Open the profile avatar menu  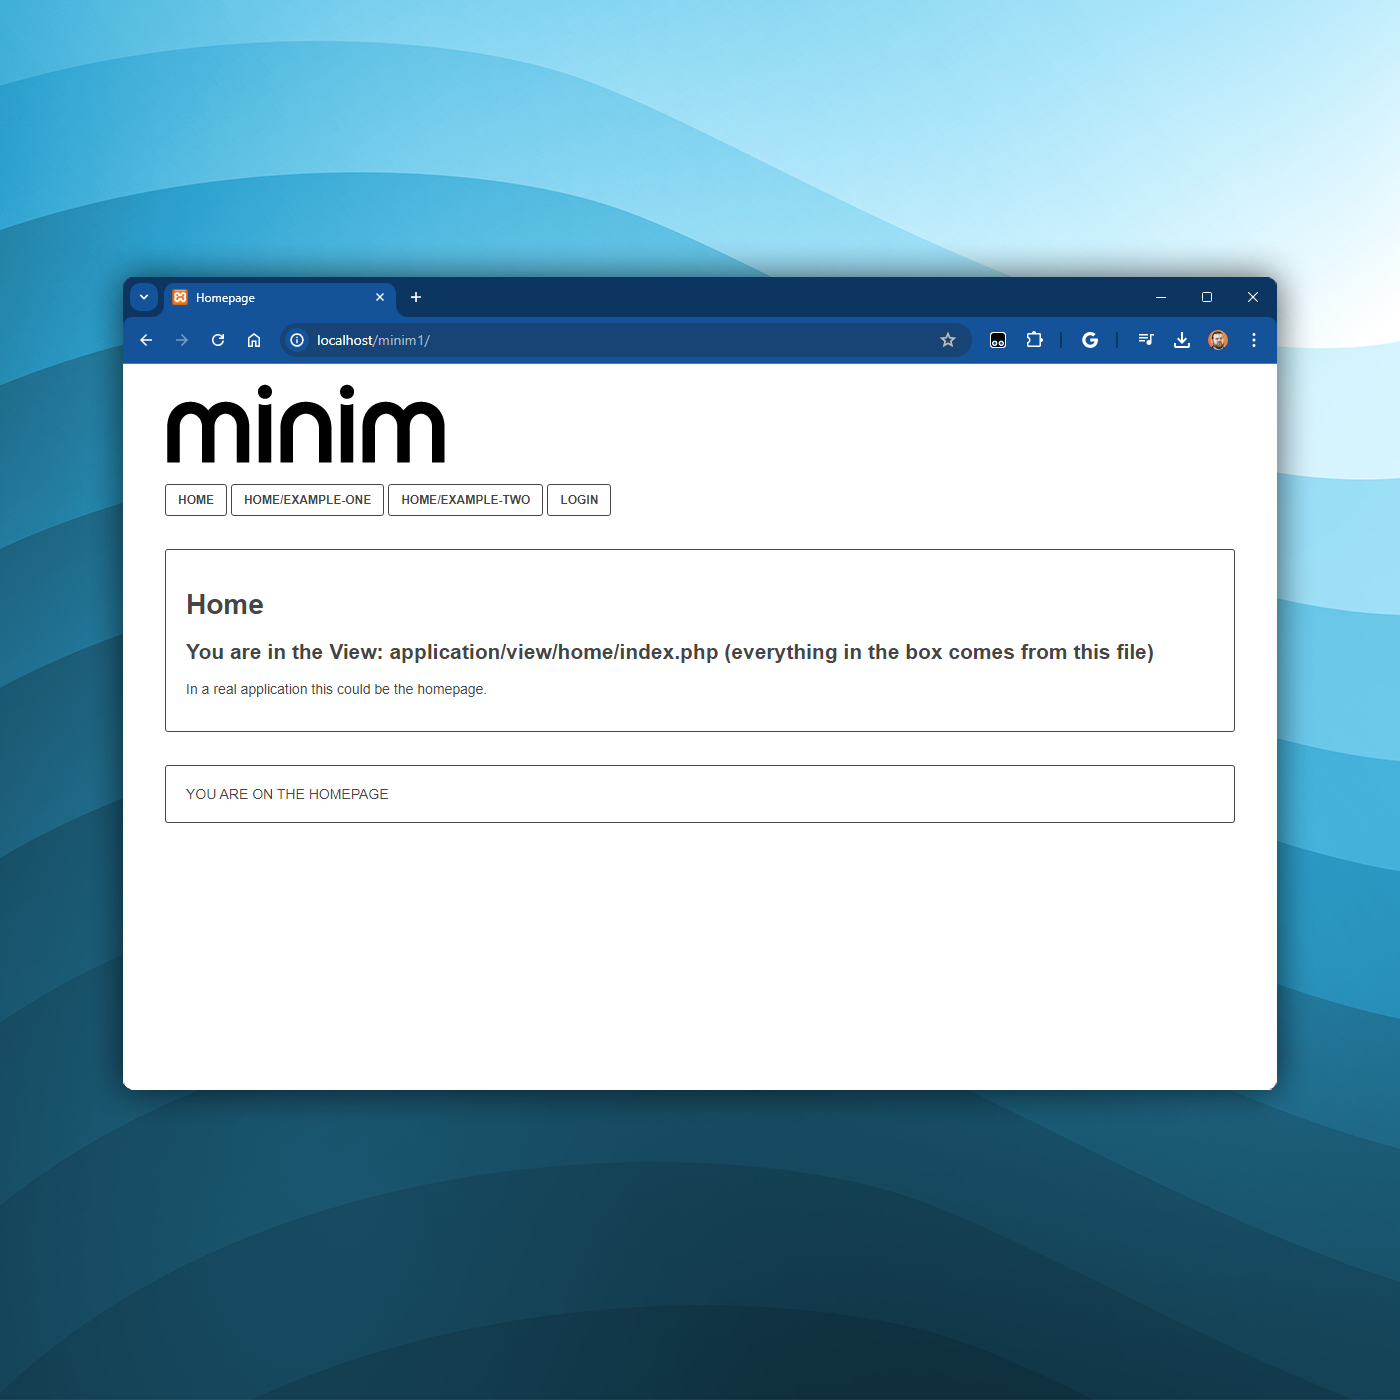[x=1218, y=340]
